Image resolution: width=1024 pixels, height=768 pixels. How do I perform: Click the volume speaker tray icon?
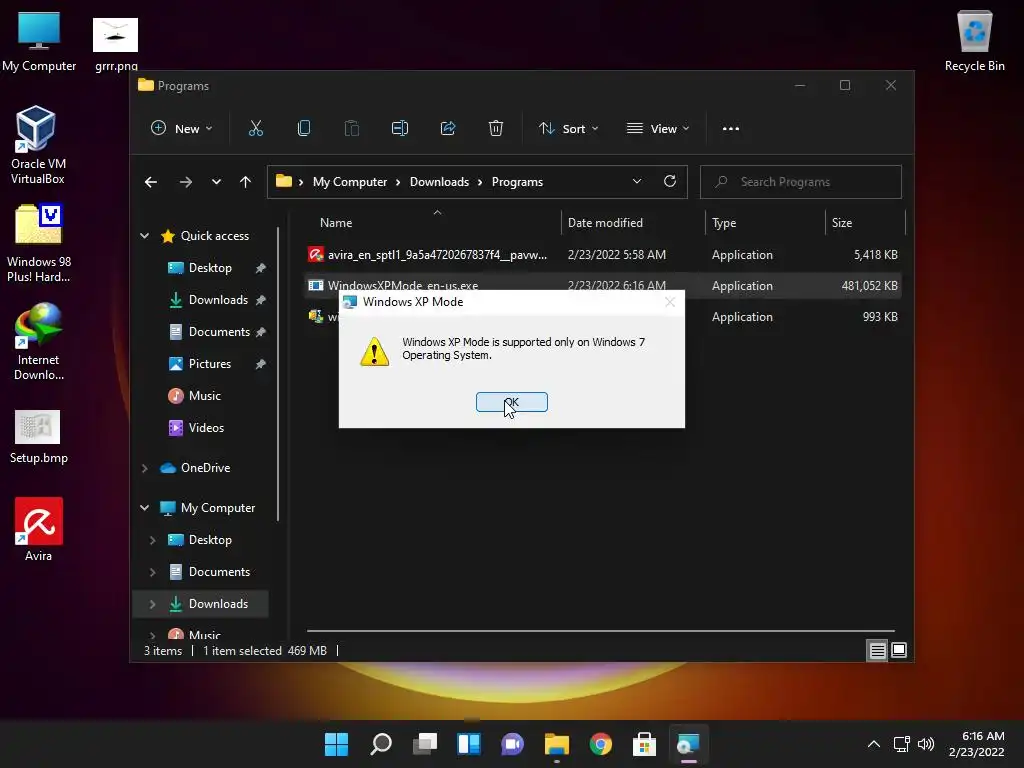pyautogui.click(x=926, y=744)
